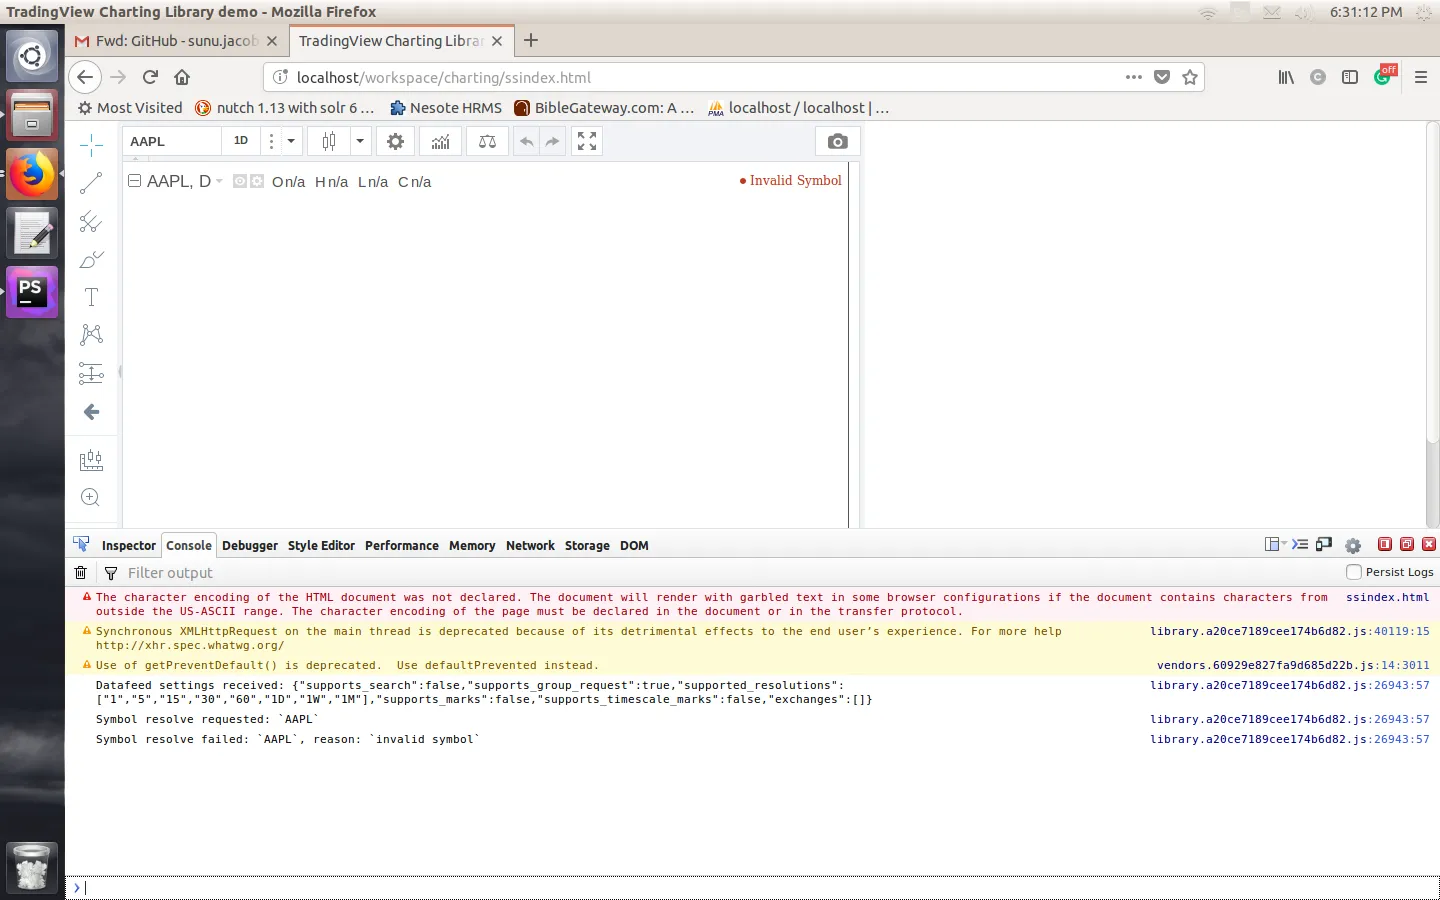Click the AAPL symbol search field
The width and height of the screenshot is (1440, 900).
172,142
